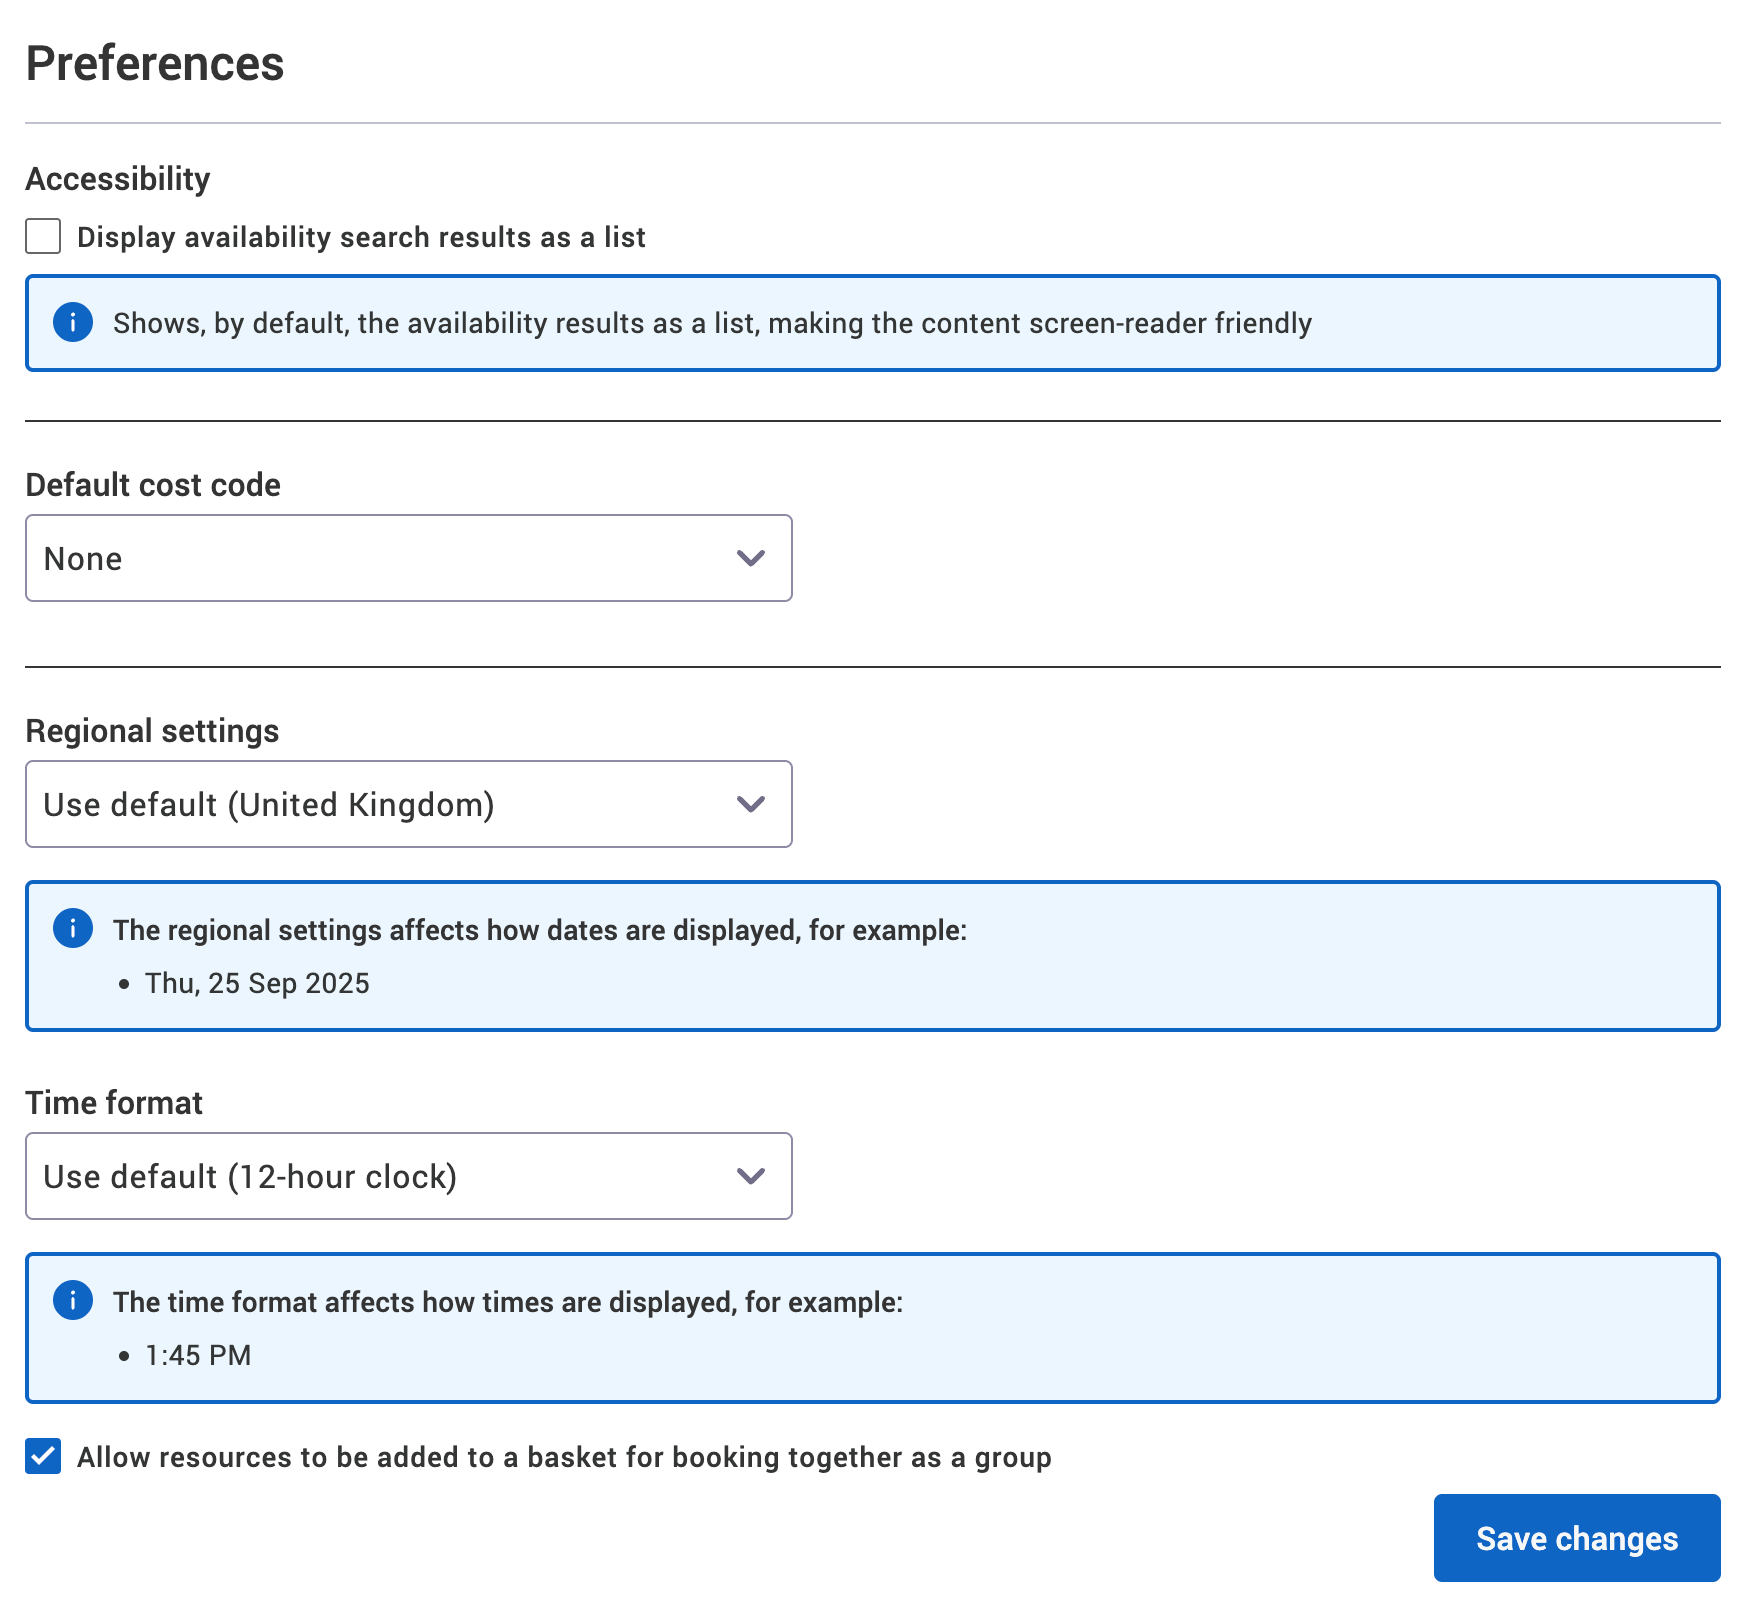Click the info icon in time format note
Screen dimensions: 1746x1606
[x=72, y=1302]
